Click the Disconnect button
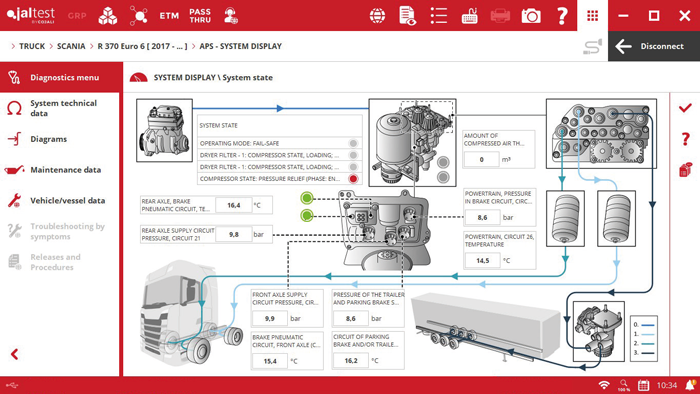Screen dimensions: 700x394 [x=654, y=46]
